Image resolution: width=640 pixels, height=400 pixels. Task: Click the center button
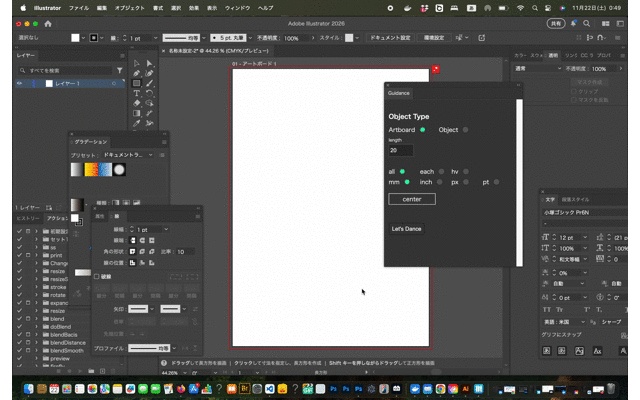pyautogui.click(x=412, y=199)
